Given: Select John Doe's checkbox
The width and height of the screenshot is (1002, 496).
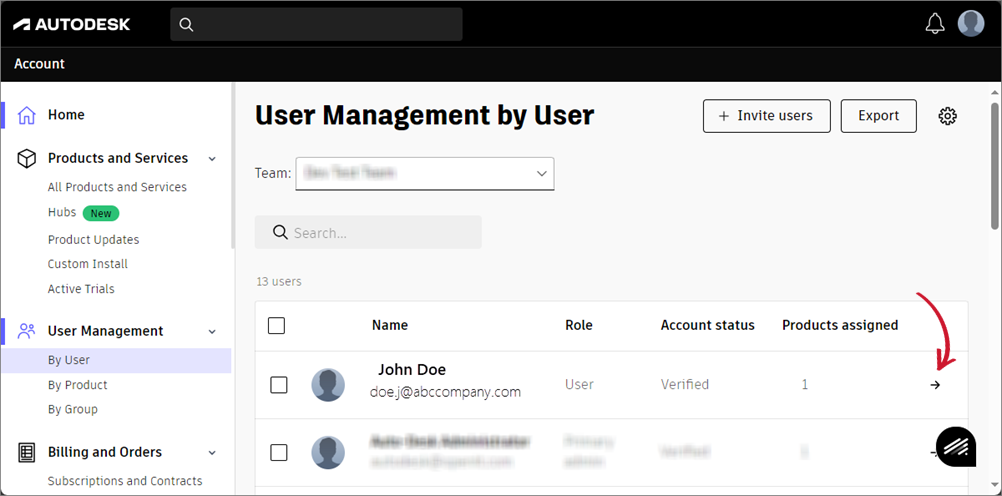Looking at the screenshot, I should coord(279,385).
